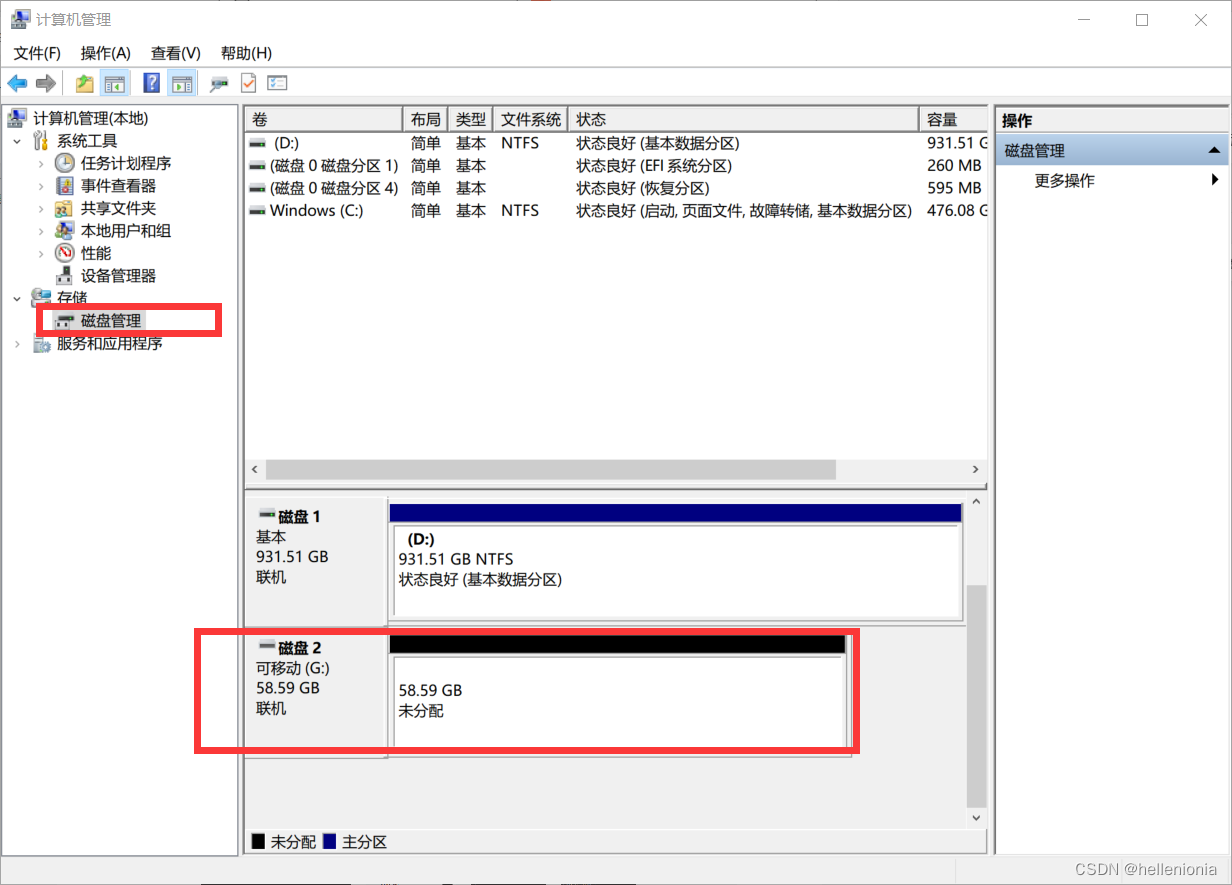Click the Forward arrow toolbar icon
The width and height of the screenshot is (1232, 885).
click(45, 83)
